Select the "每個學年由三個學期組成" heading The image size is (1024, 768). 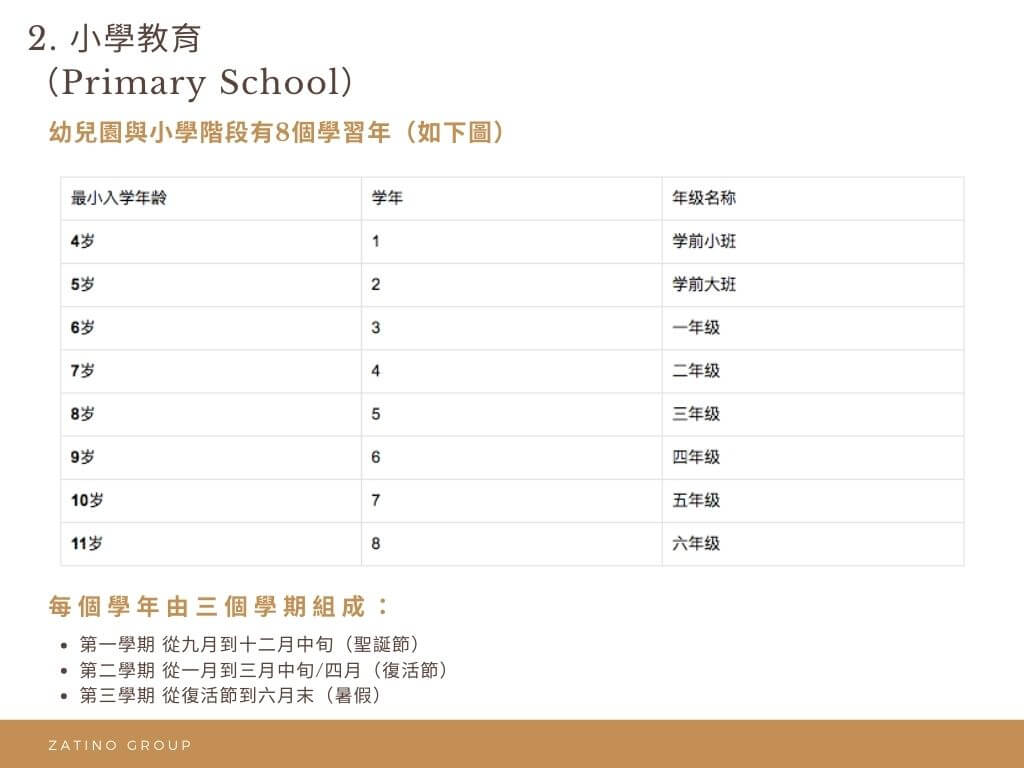219,606
